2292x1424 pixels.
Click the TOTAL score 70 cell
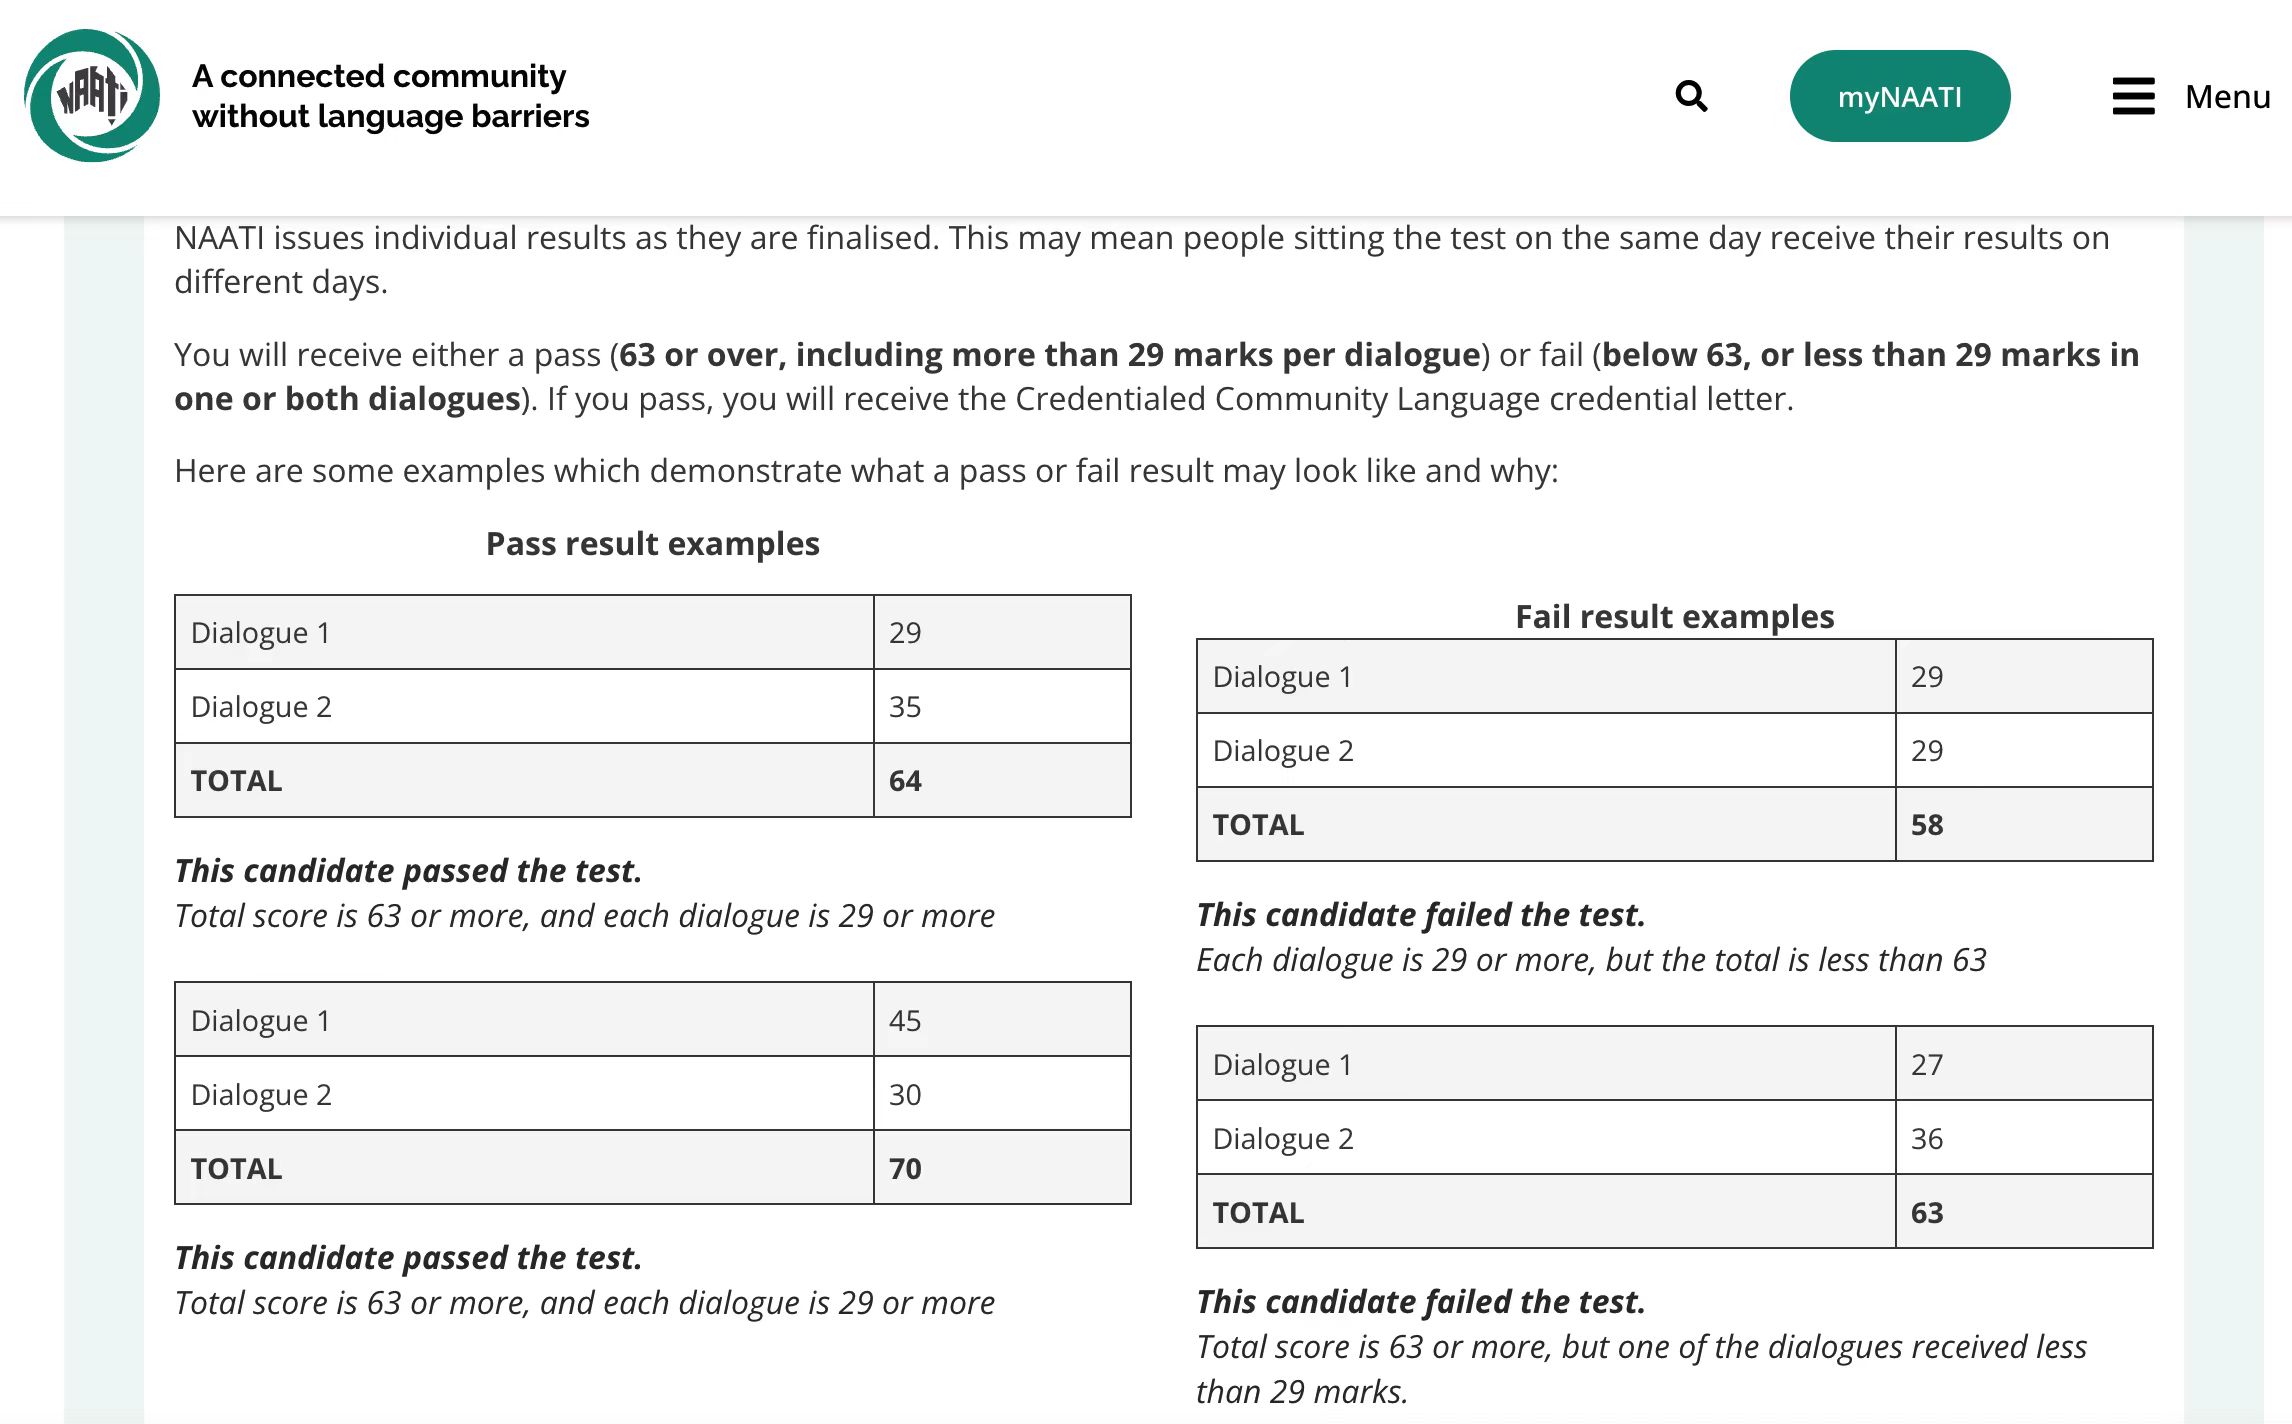(x=1002, y=1168)
